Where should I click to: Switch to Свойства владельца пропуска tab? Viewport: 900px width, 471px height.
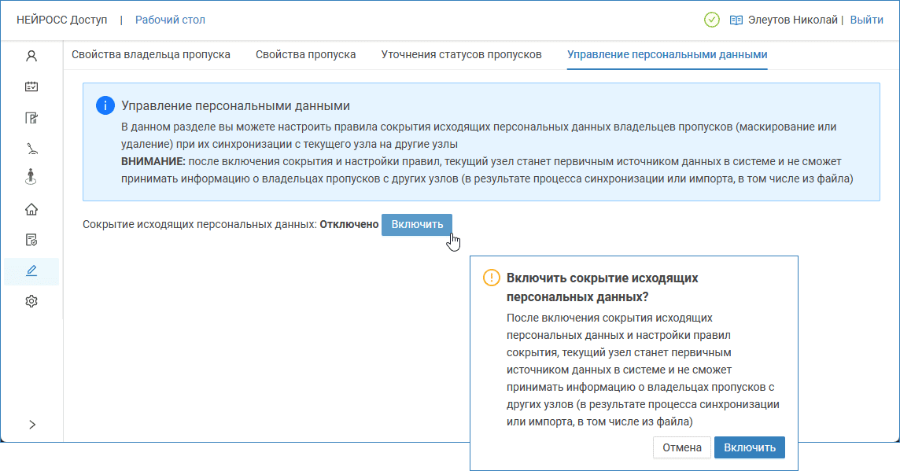pyautogui.click(x=151, y=55)
